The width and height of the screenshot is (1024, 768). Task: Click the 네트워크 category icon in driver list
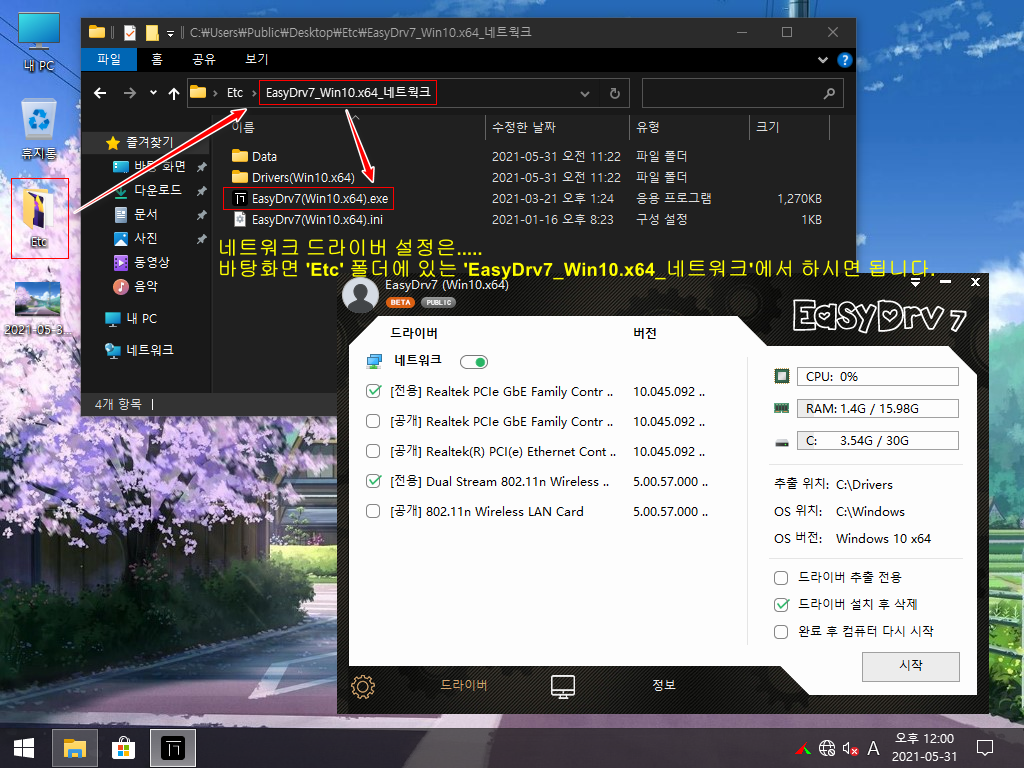click(x=374, y=361)
